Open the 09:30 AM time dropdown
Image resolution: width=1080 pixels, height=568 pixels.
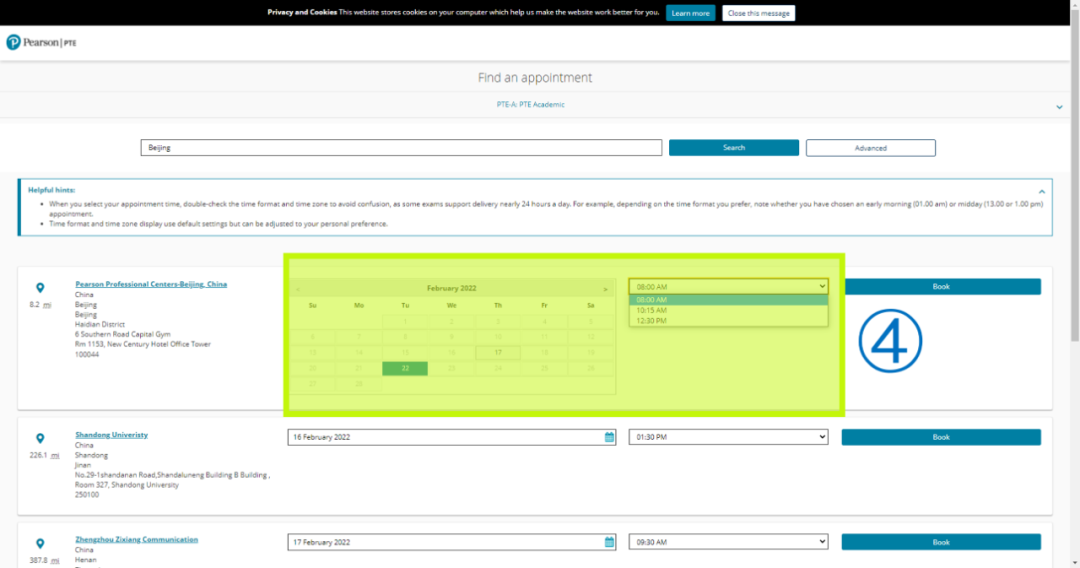coord(728,542)
